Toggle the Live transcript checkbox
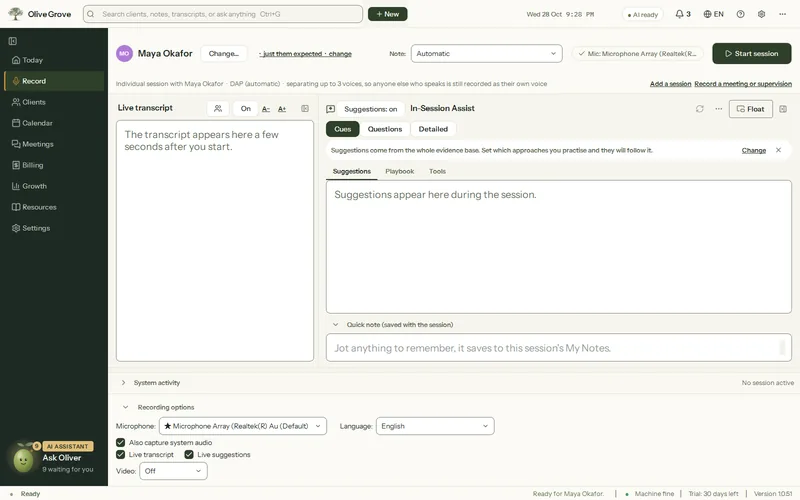The image size is (800, 500). coord(120,455)
